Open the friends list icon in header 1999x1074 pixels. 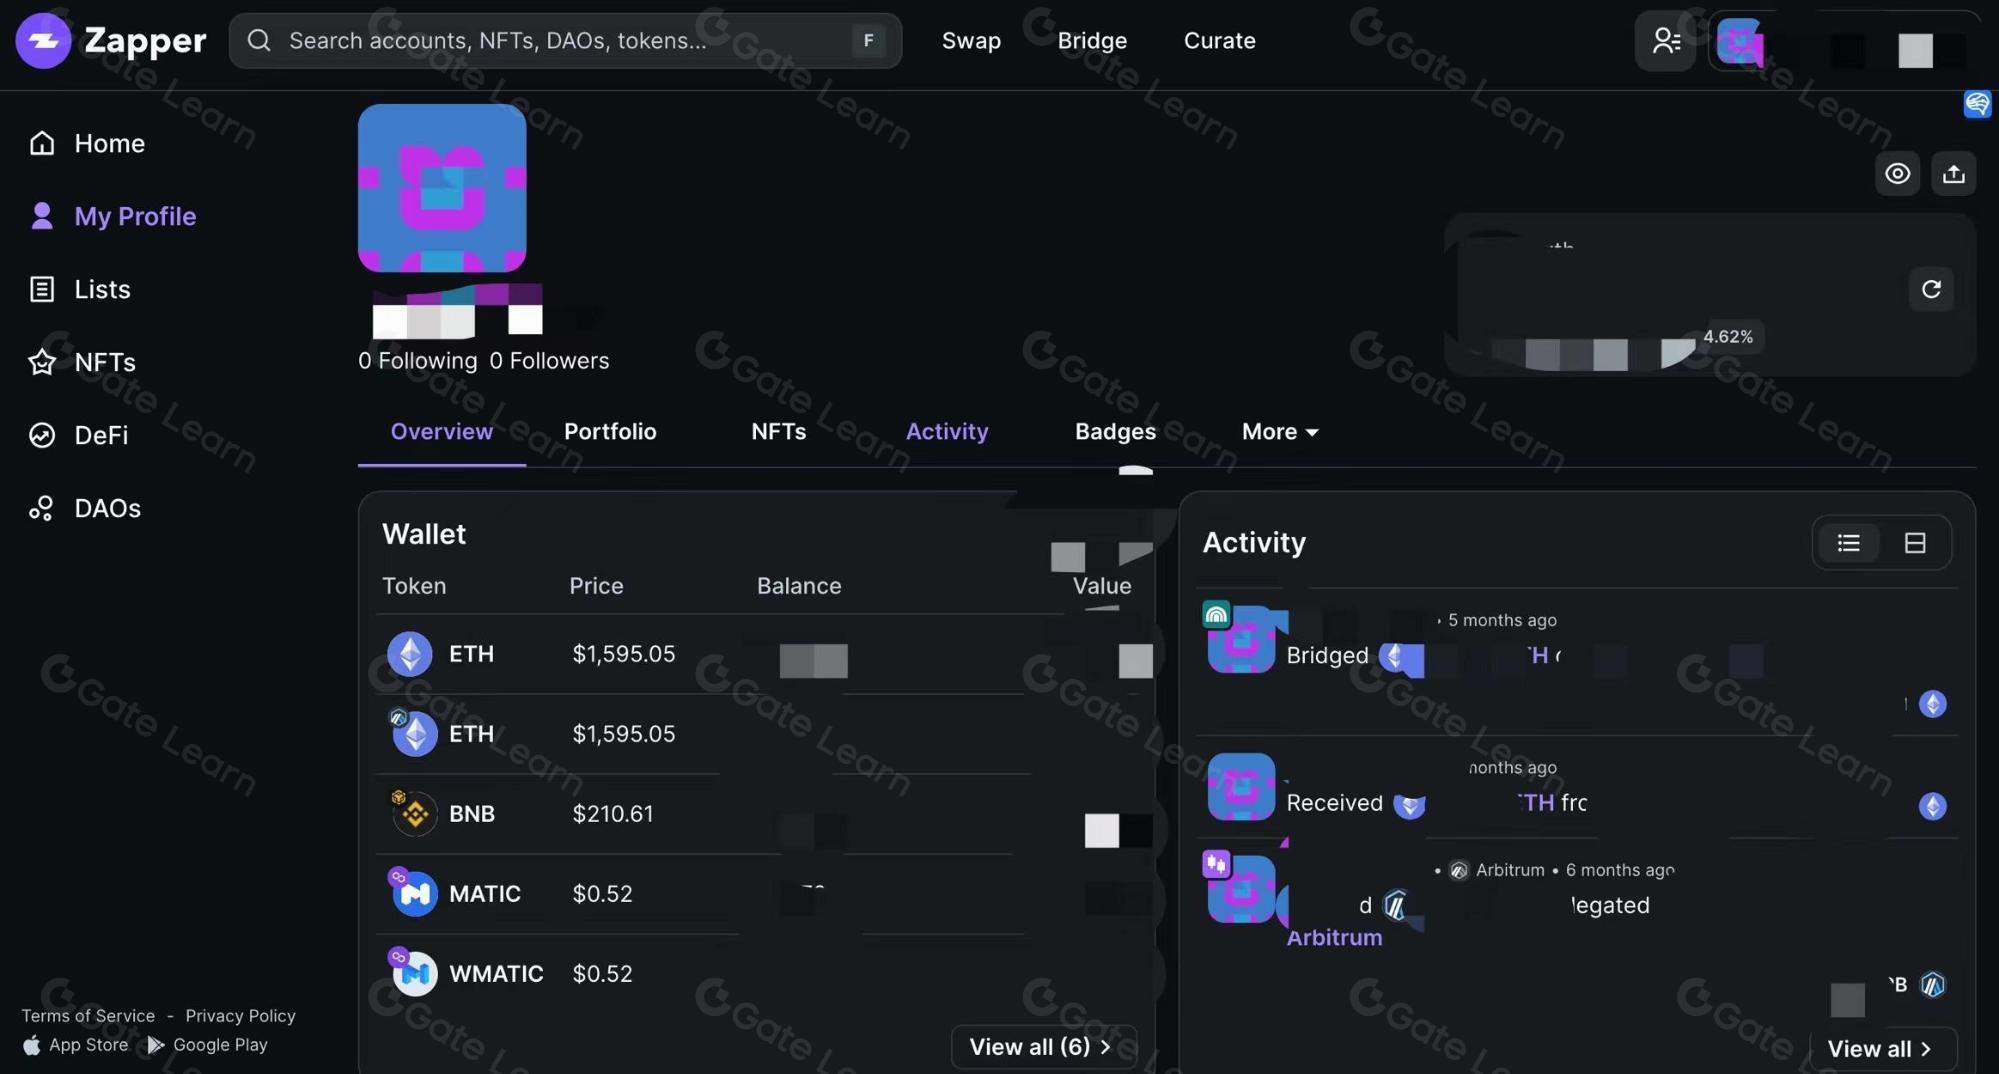point(1665,41)
